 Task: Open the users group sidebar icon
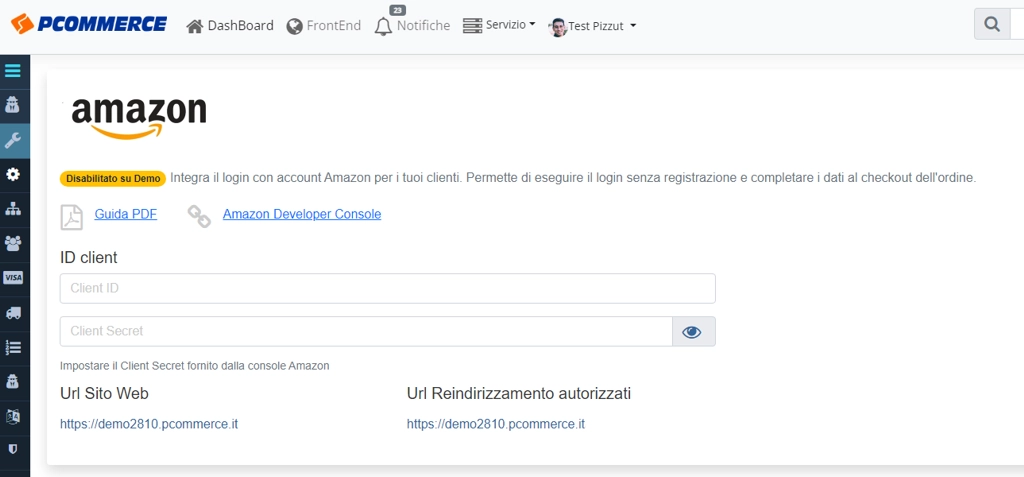(x=13, y=244)
